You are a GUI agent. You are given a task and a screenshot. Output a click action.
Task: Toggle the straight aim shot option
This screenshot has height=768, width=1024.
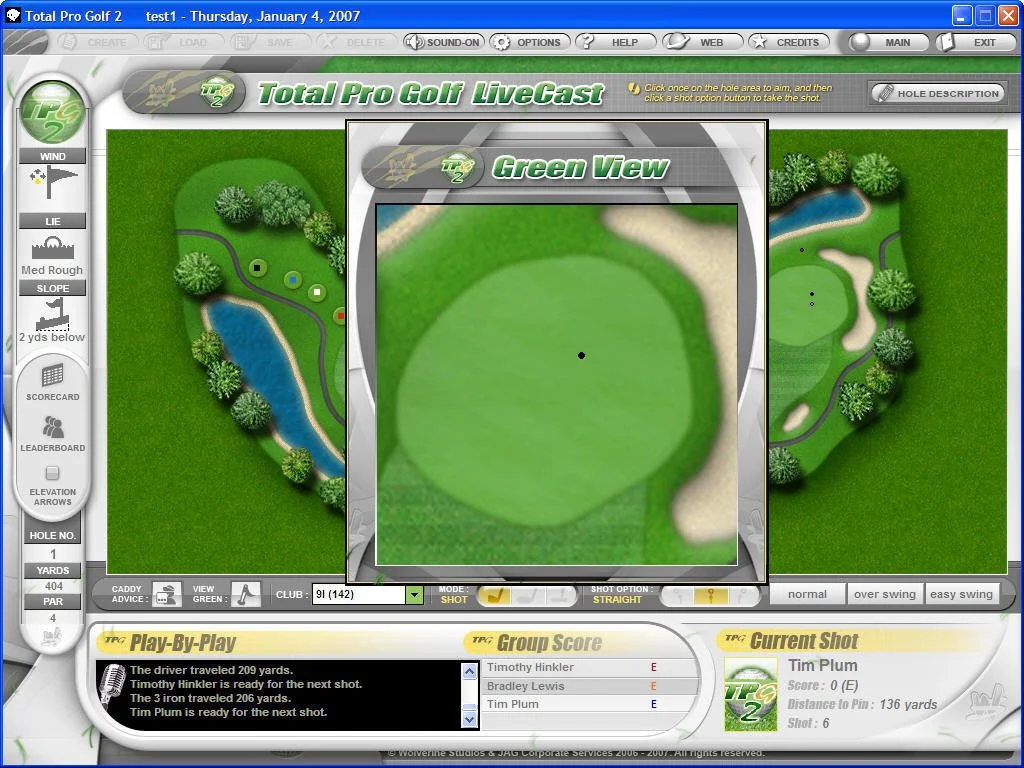point(713,593)
